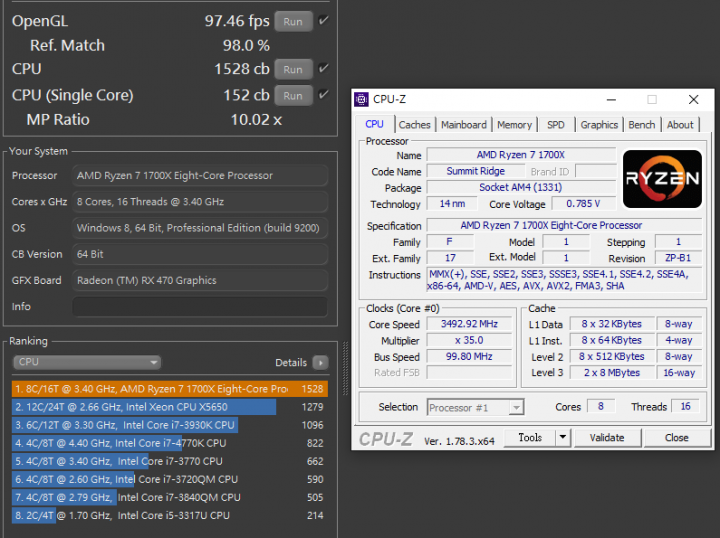Click the Bus Speed 99.80 MHz value
Image resolution: width=720 pixels, height=538 pixels.
coord(469,357)
